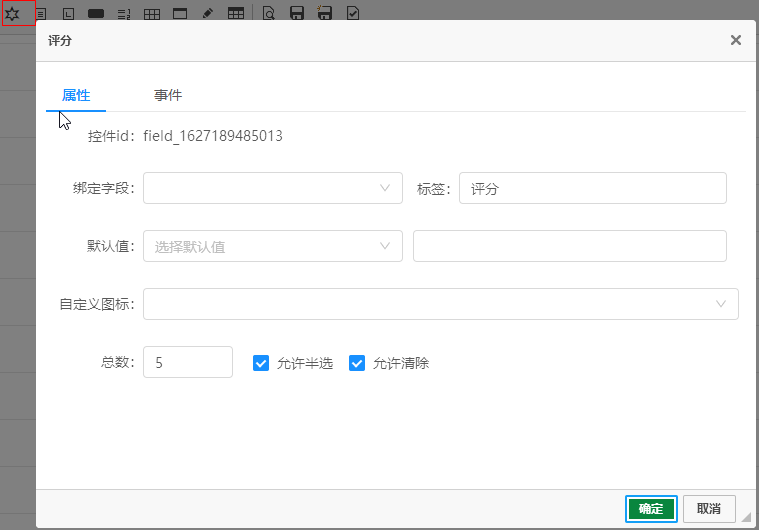The height and width of the screenshot is (530, 759).
Task: Click the numbered list toolbar icon
Action: (124, 14)
